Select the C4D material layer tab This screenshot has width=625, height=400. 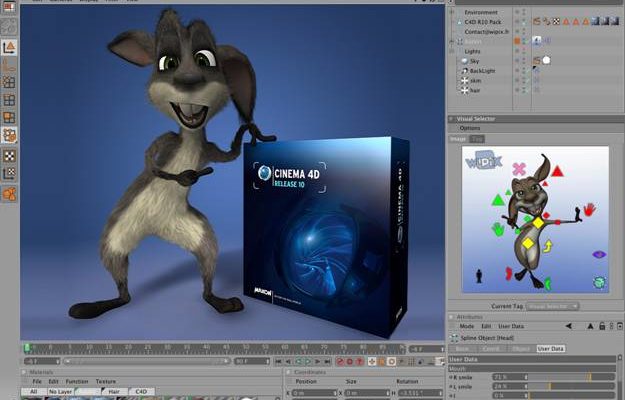pyautogui.click(x=141, y=391)
